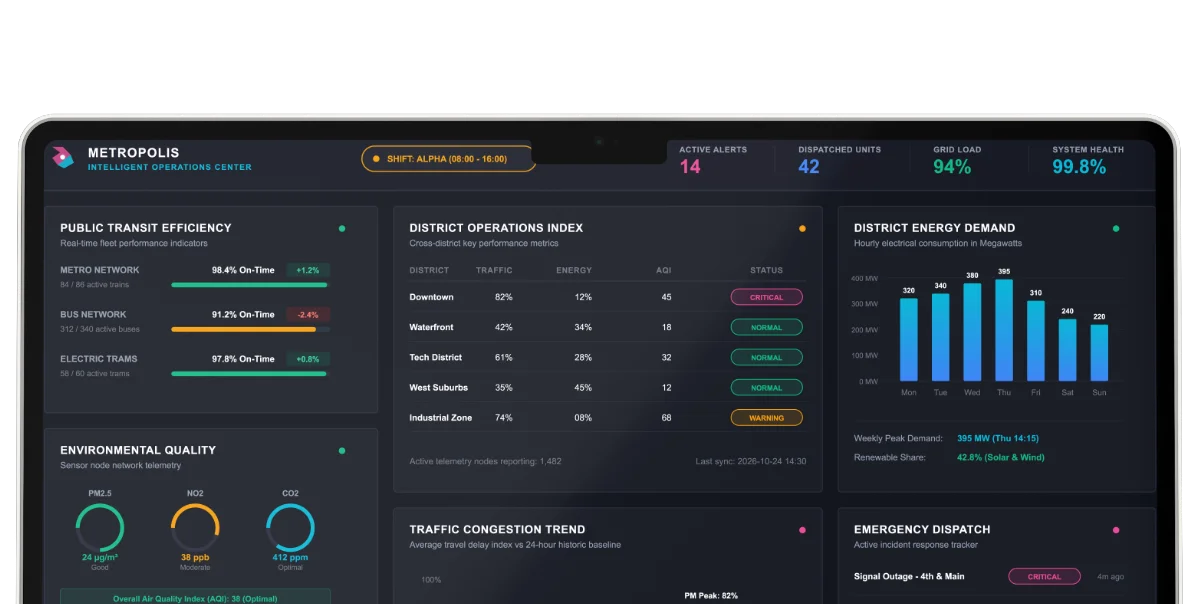This screenshot has width=1200, height=604.
Task: Click the Critical badge on Signal Outage incident
Action: pyautogui.click(x=1044, y=576)
